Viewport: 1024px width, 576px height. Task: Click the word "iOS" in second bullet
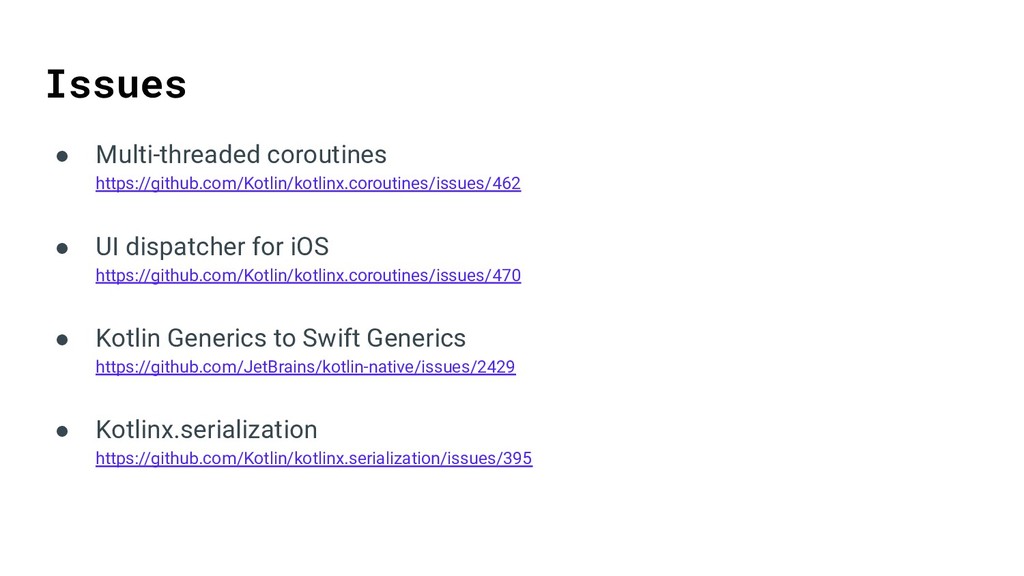(x=310, y=247)
